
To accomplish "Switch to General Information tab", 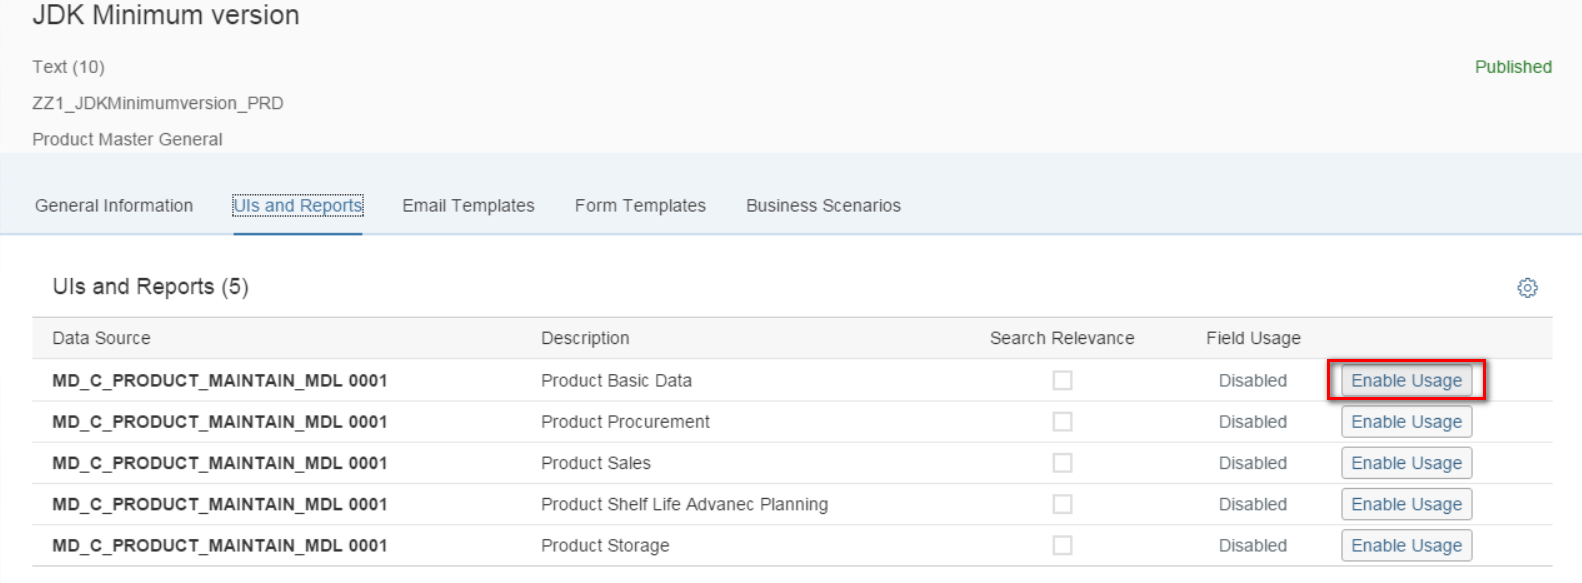I will coord(114,205).
